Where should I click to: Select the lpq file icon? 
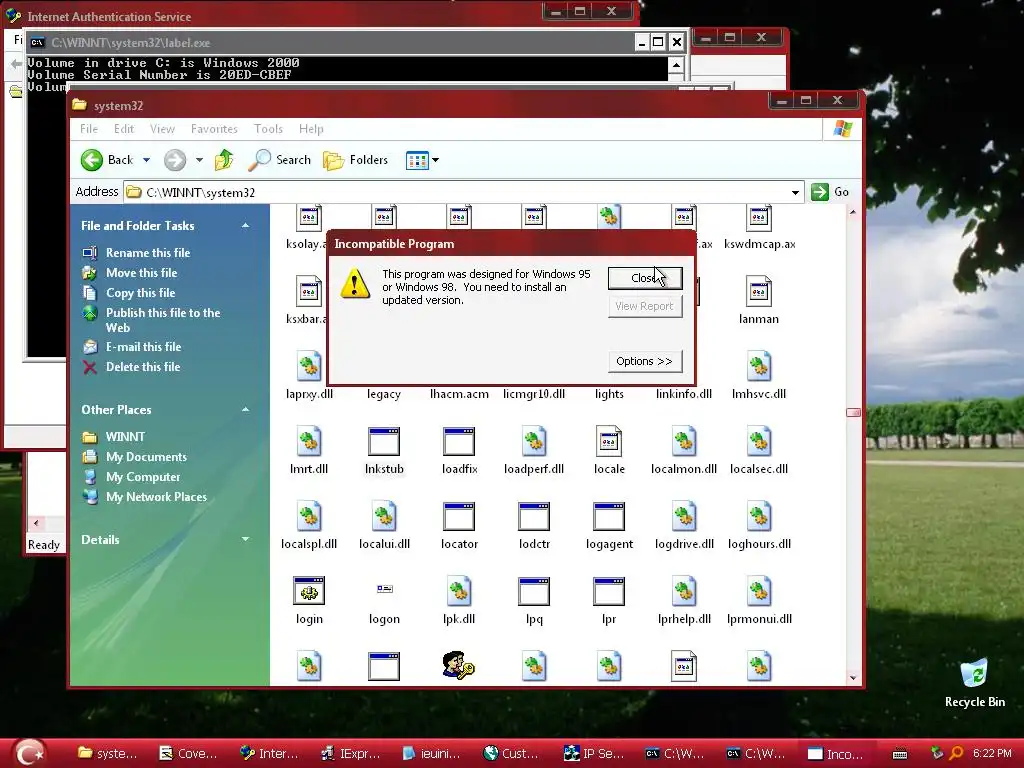tap(534, 592)
